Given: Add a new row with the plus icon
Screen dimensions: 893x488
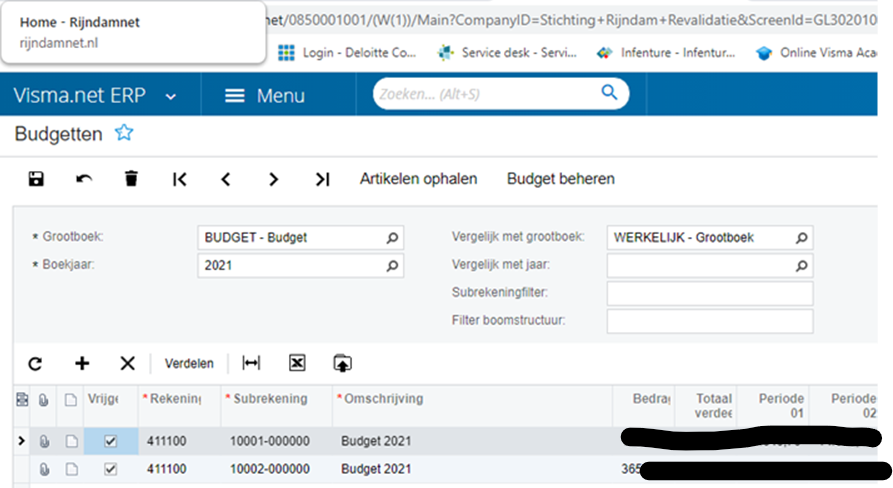Looking at the screenshot, I should pyautogui.click(x=82, y=363).
